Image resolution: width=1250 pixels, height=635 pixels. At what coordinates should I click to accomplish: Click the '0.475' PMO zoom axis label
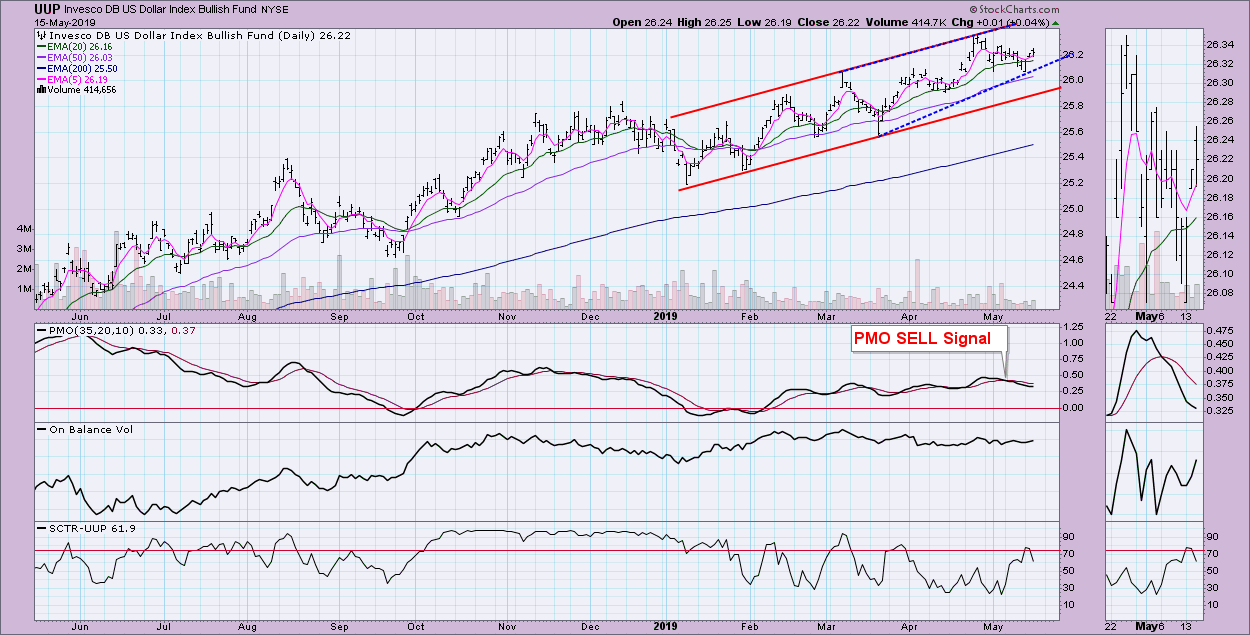coord(1221,329)
